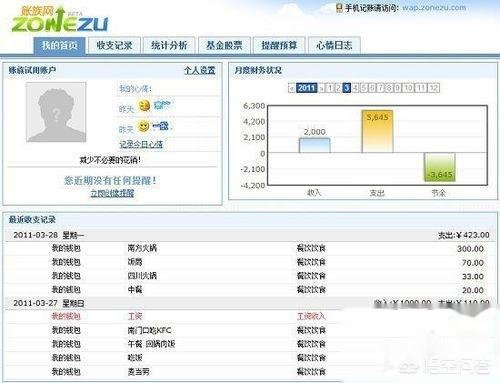The width and height of the screenshot is (500, 383).
Task: Go to previous year with left arrow
Action: pyautogui.click(x=292, y=88)
